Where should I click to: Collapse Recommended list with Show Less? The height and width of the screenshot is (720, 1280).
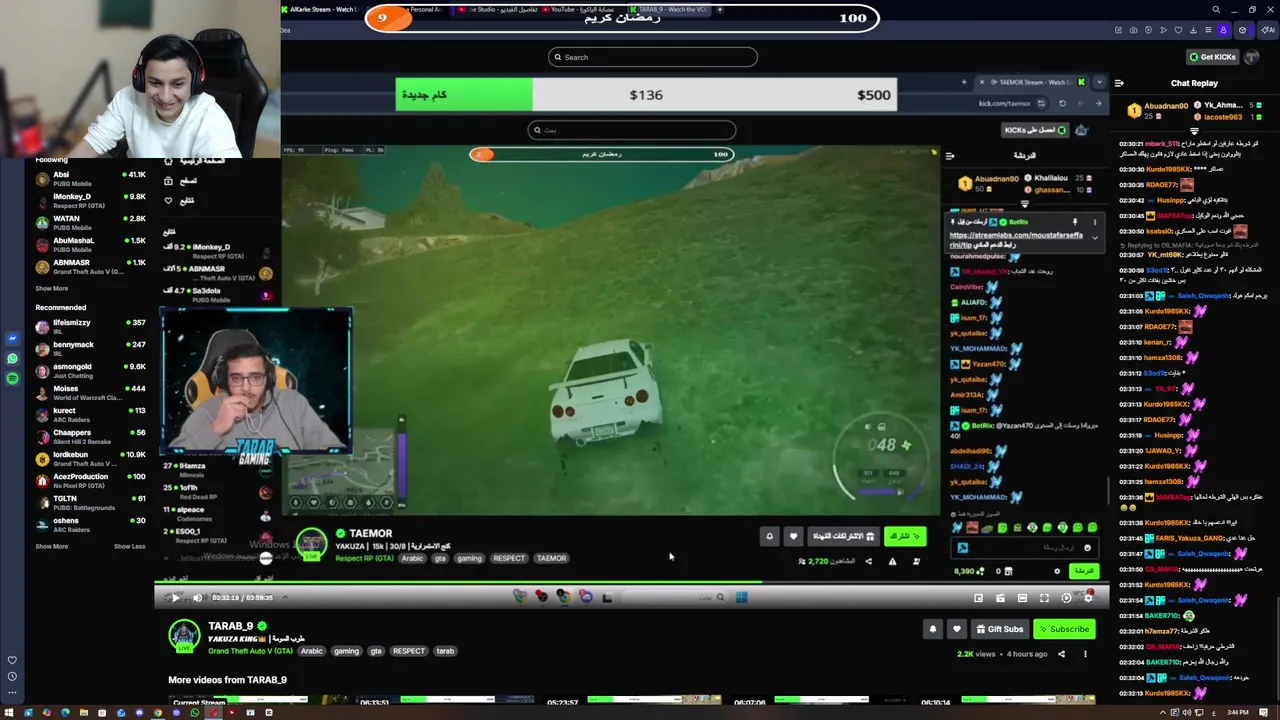tap(129, 546)
